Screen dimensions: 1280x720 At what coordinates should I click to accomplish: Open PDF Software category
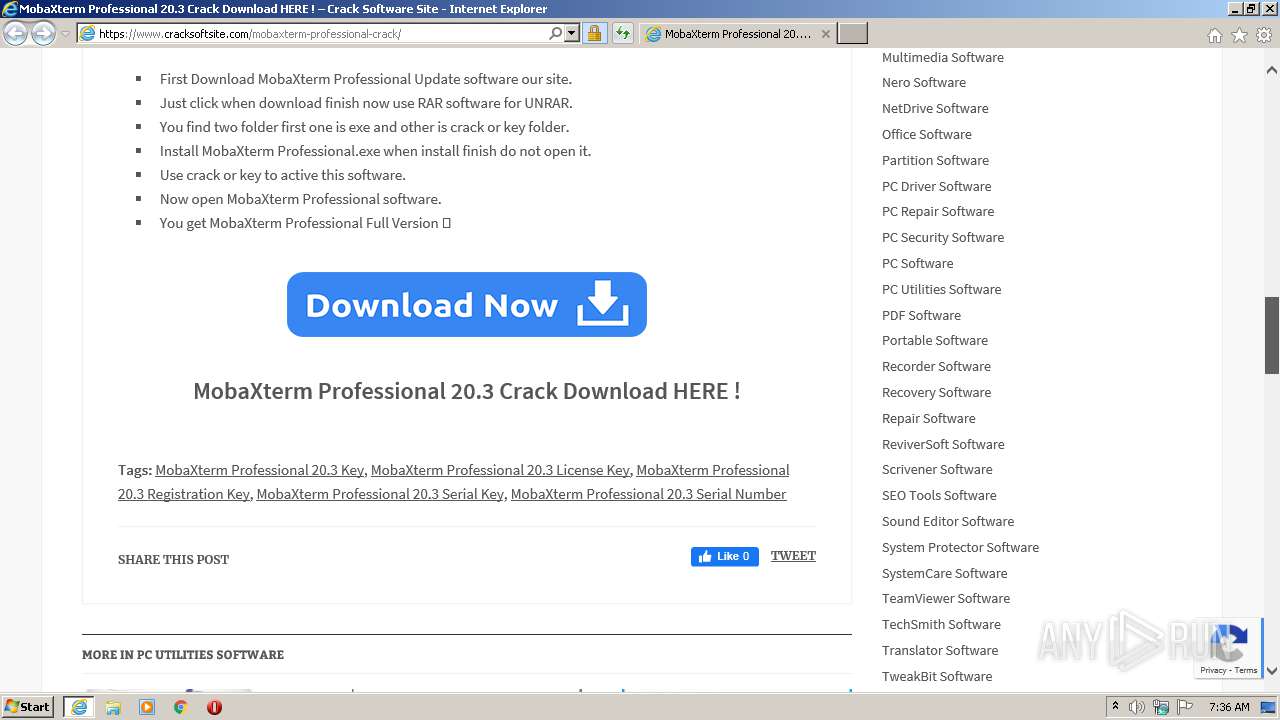click(x=921, y=316)
